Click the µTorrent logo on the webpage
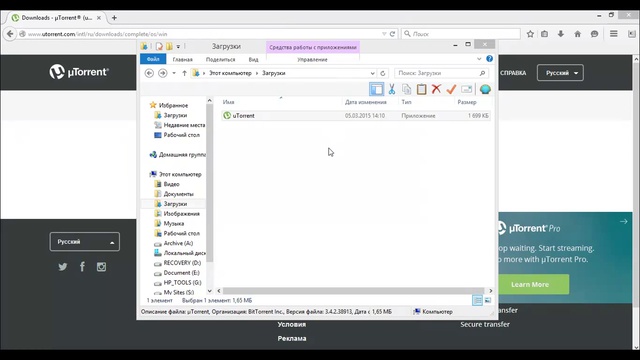The width and height of the screenshot is (640, 360). coord(79,72)
